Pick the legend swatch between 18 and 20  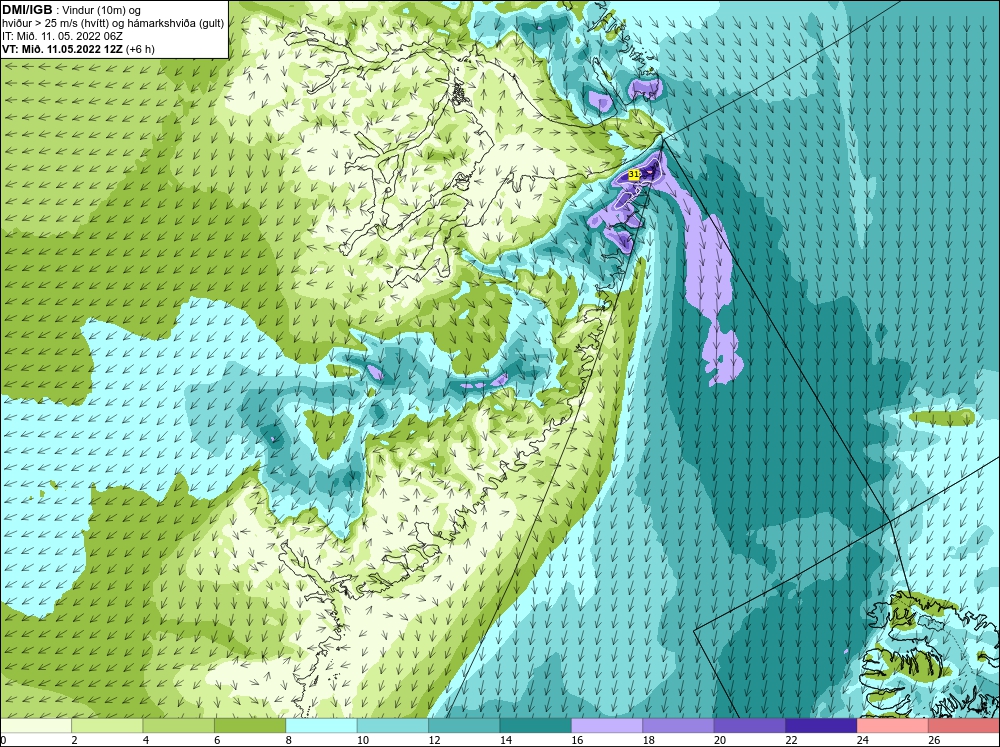pyautogui.click(x=679, y=726)
